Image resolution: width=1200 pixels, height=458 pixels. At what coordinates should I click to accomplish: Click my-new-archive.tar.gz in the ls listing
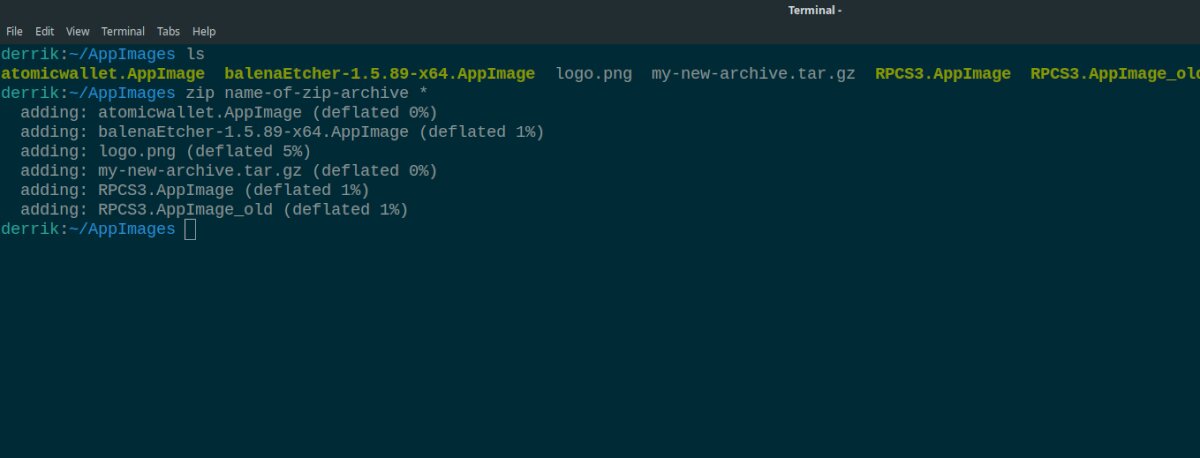[753, 73]
